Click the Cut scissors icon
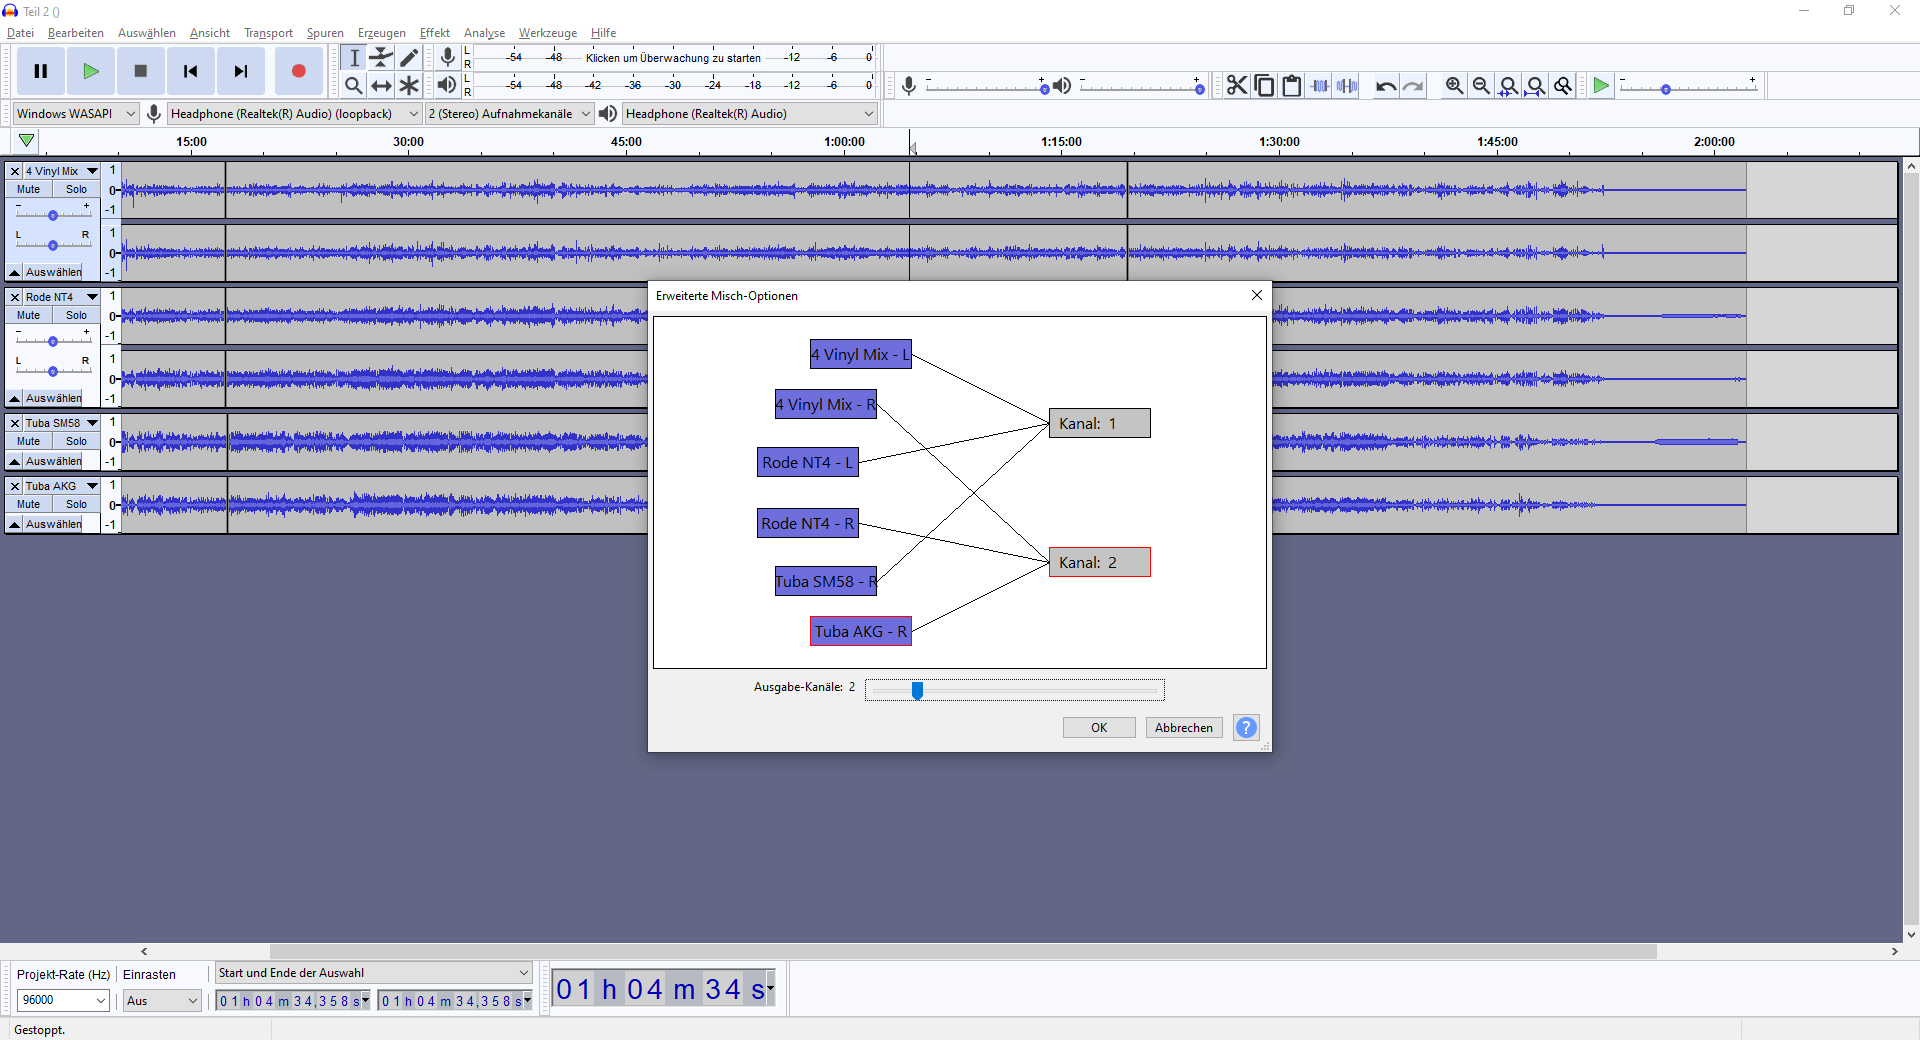Viewport: 1920px width, 1040px height. [x=1237, y=86]
